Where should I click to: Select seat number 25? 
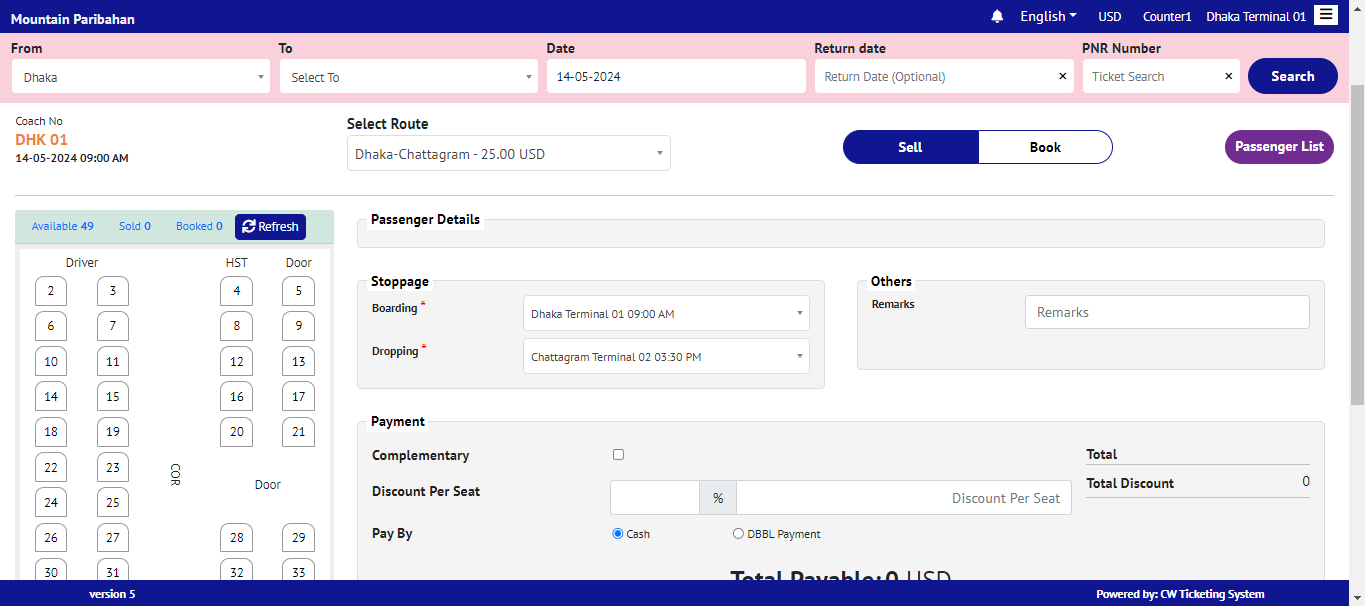(x=113, y=503)
